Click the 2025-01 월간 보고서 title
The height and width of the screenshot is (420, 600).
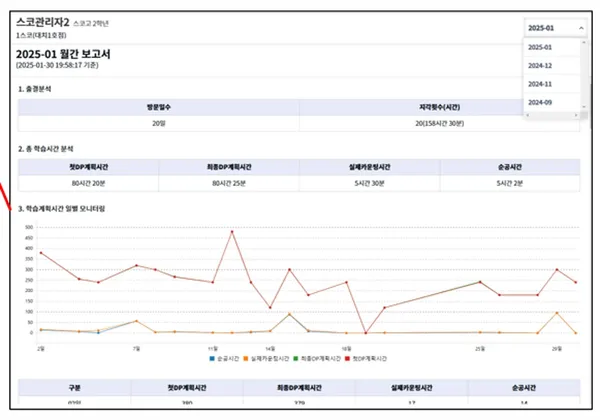[x=63, y=54]
